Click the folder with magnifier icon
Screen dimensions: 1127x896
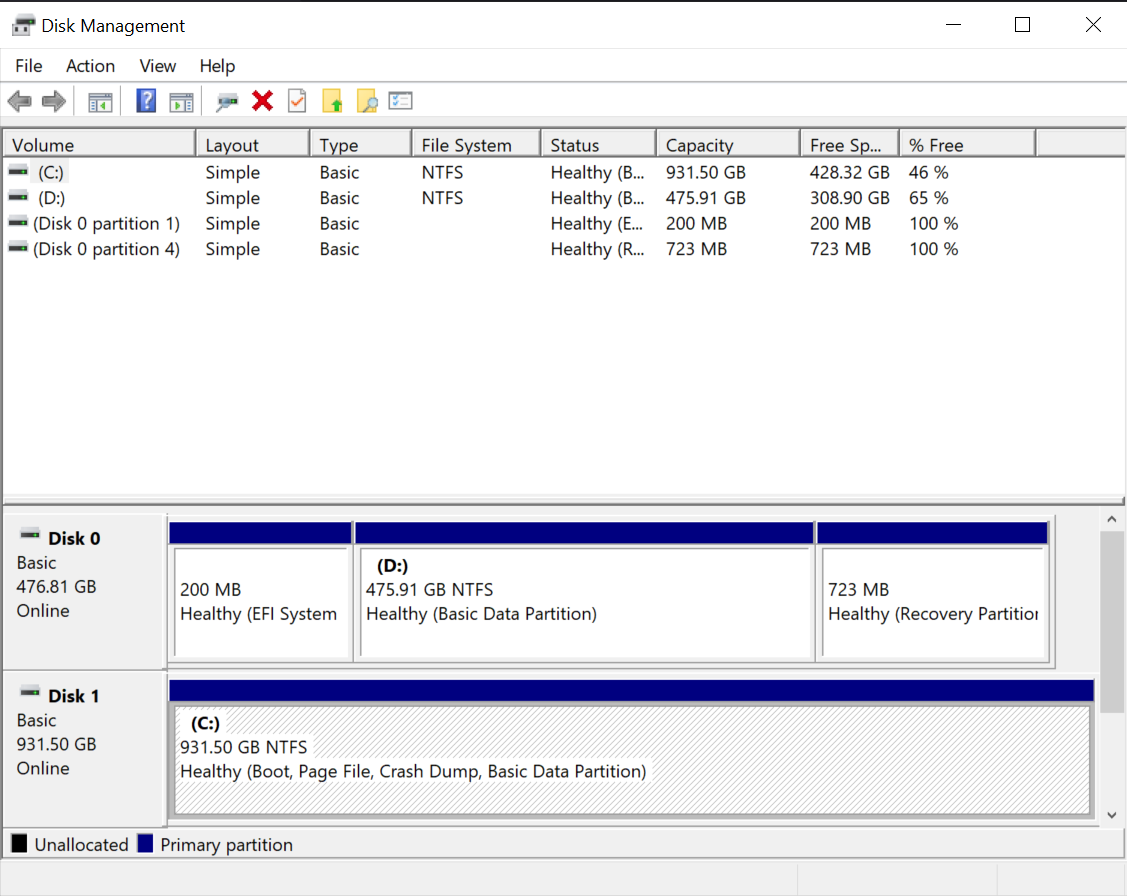pyautogui.click(x=367, y=101)
